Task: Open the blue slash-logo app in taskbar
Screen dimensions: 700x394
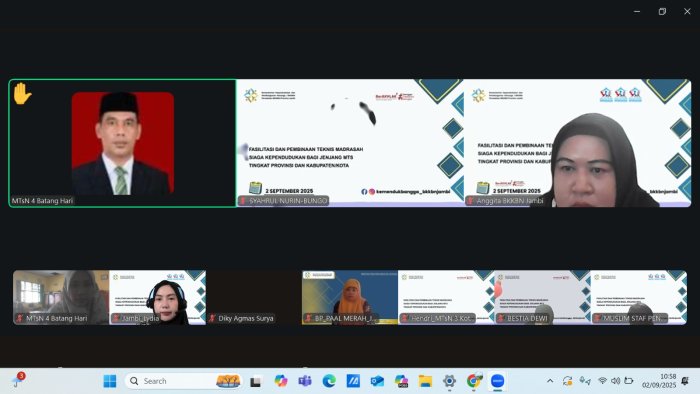Action: [x=353, y=381]
